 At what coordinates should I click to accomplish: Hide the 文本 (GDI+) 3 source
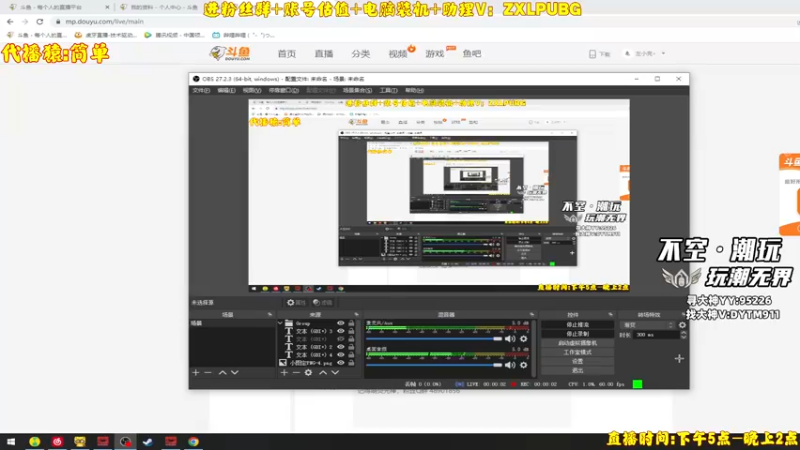tap(340, 331)
